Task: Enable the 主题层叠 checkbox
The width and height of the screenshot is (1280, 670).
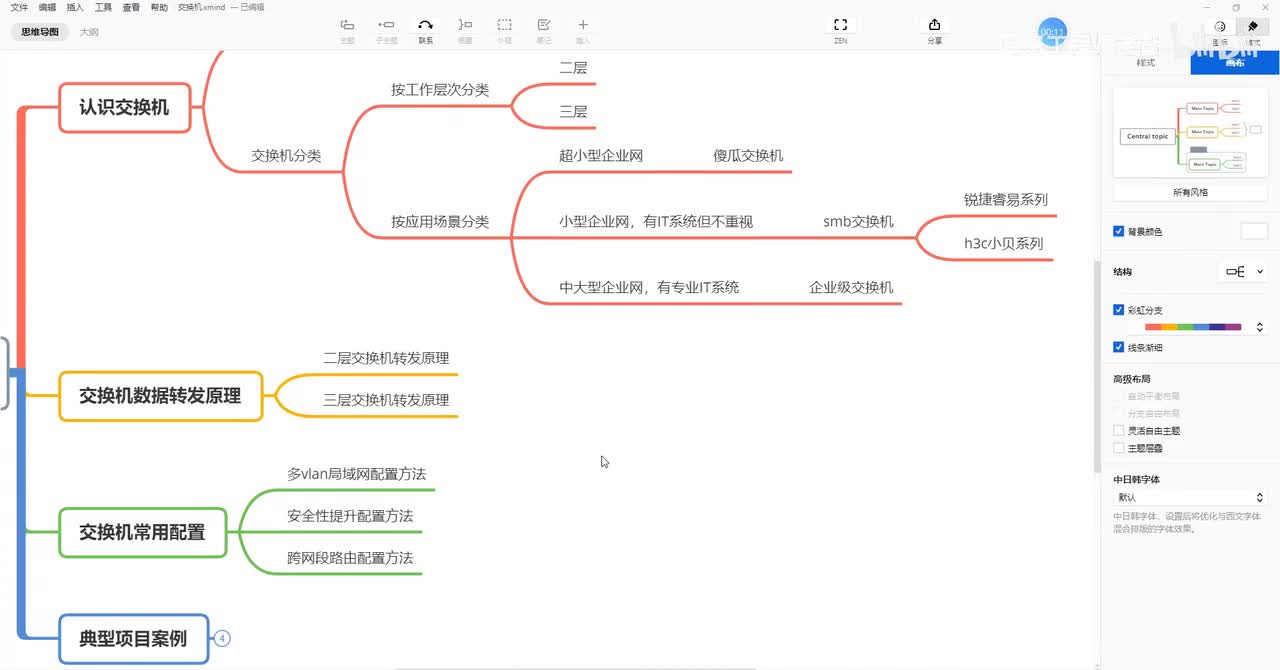Action: pos(1118,448)
